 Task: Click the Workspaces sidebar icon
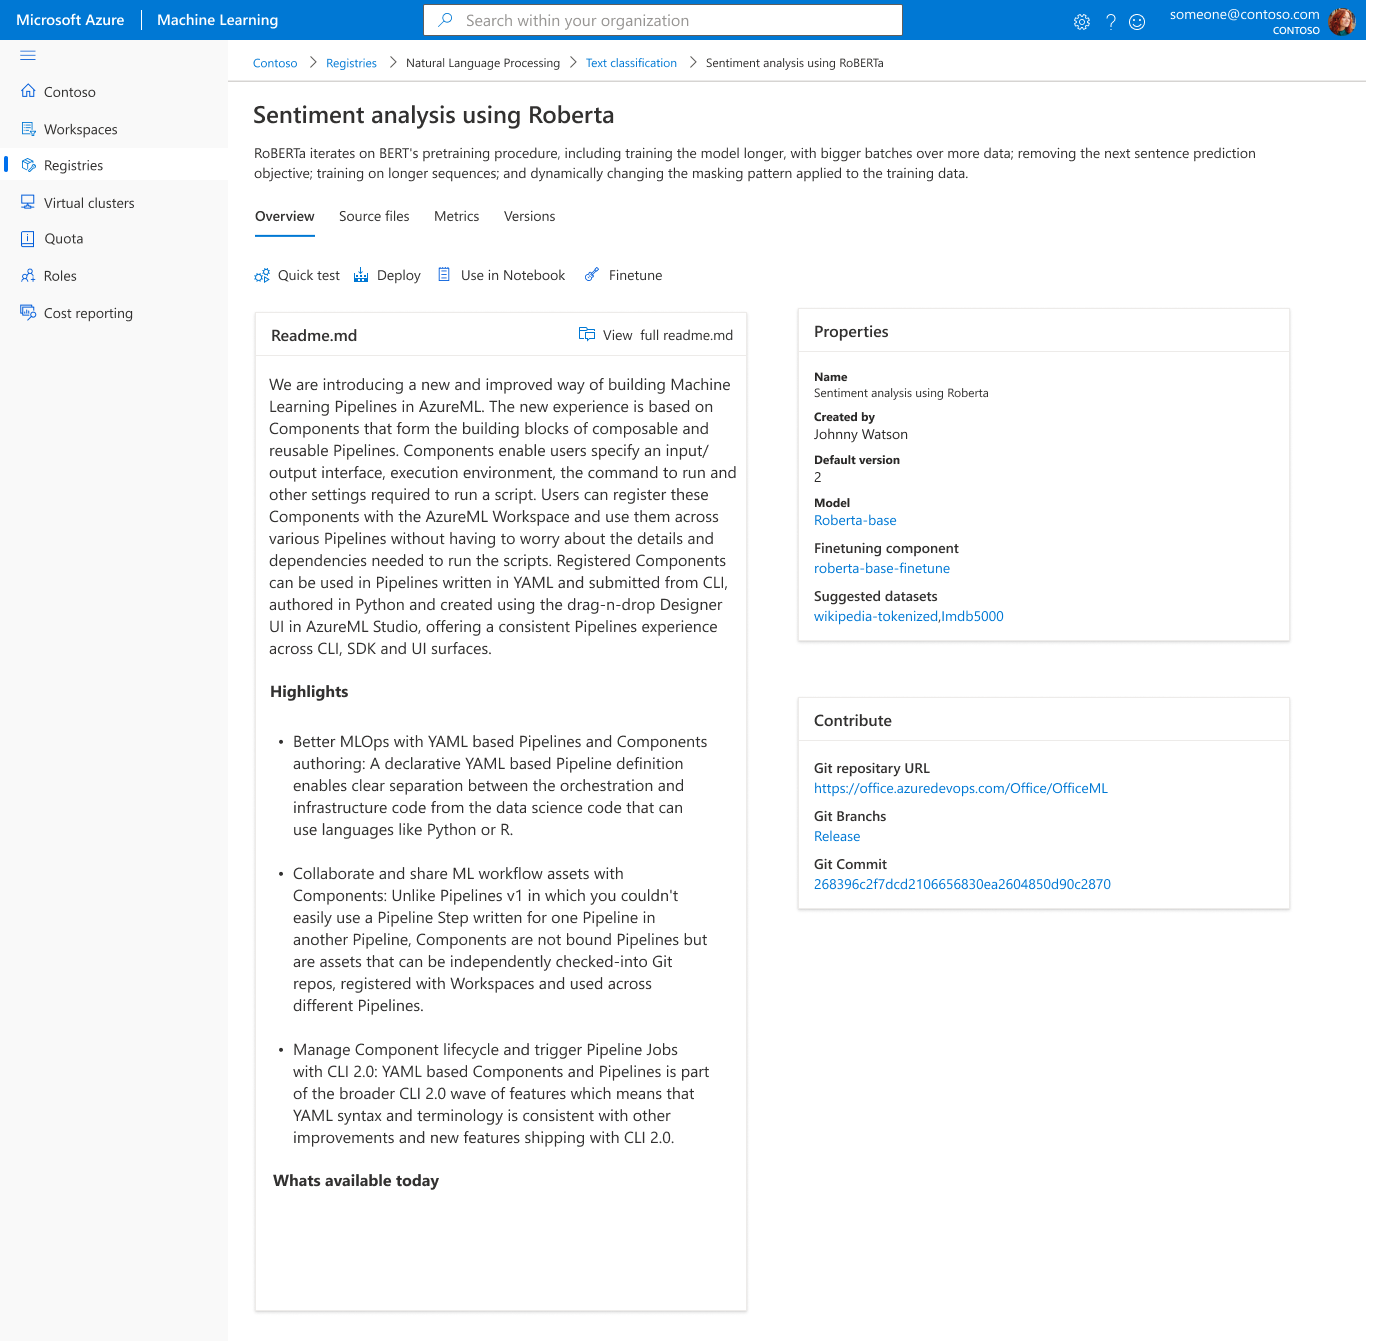pos(28,129)
